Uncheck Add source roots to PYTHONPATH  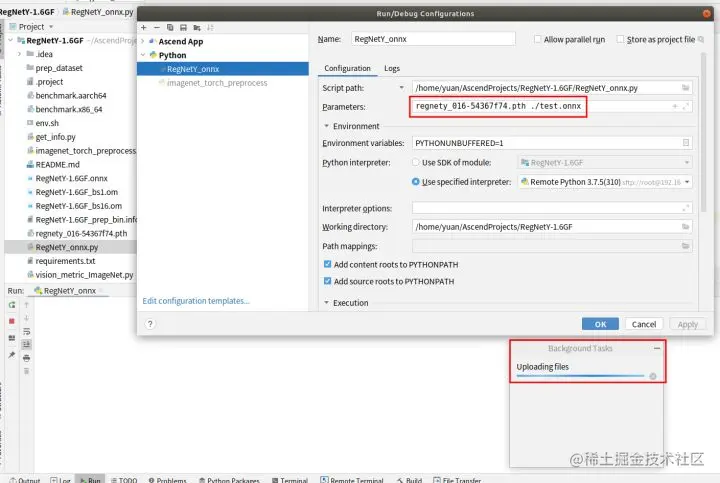(327, 281)
